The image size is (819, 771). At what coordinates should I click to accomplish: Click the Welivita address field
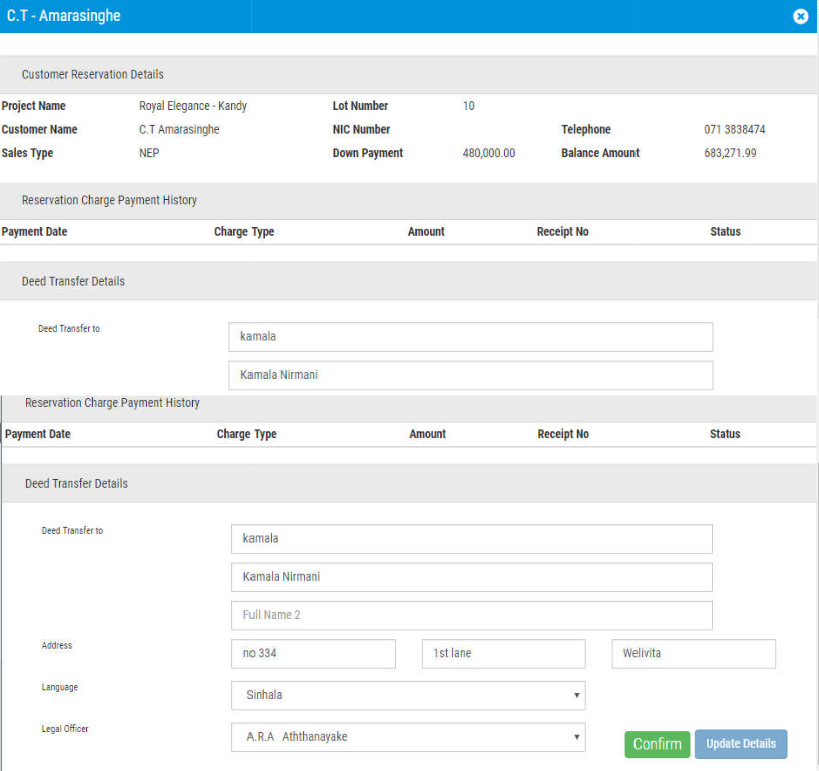693,654
